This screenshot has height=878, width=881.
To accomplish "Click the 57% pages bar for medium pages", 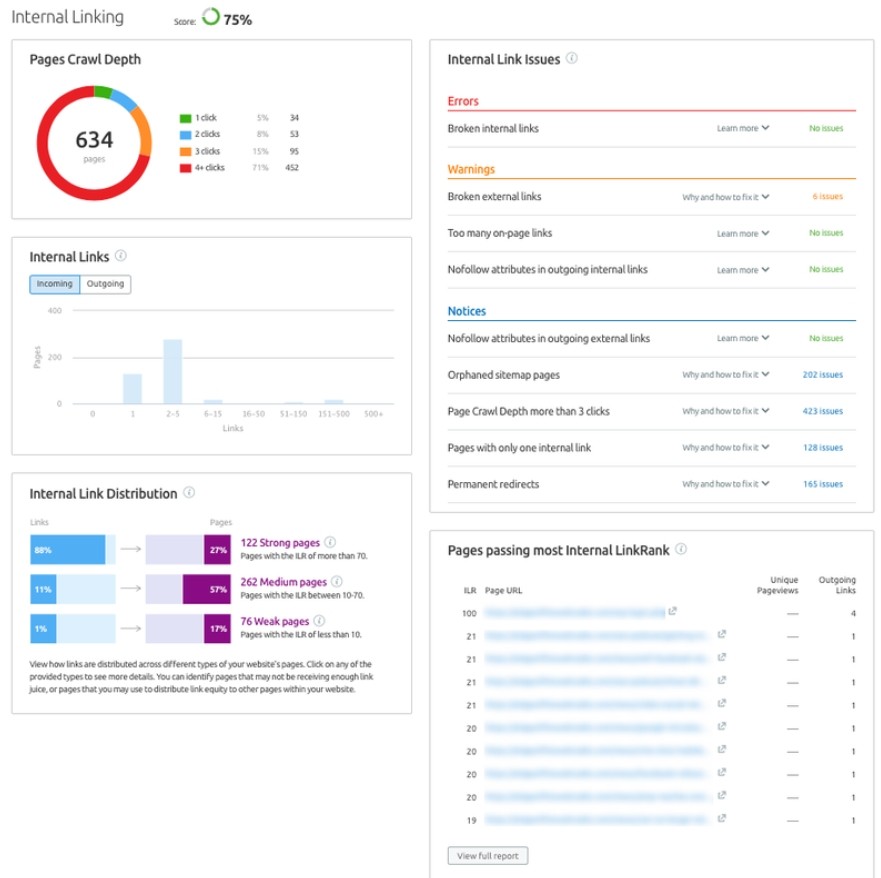I will tap(206, 589).
